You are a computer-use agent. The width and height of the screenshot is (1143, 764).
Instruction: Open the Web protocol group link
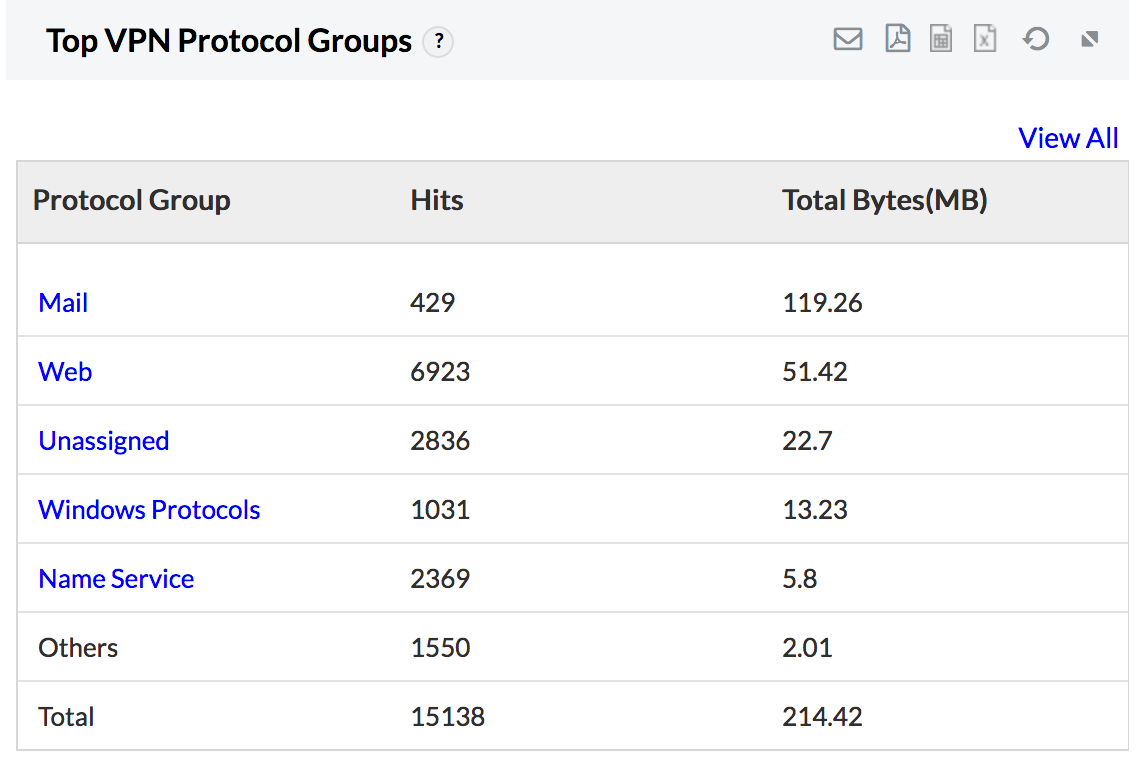pos(65,371)
